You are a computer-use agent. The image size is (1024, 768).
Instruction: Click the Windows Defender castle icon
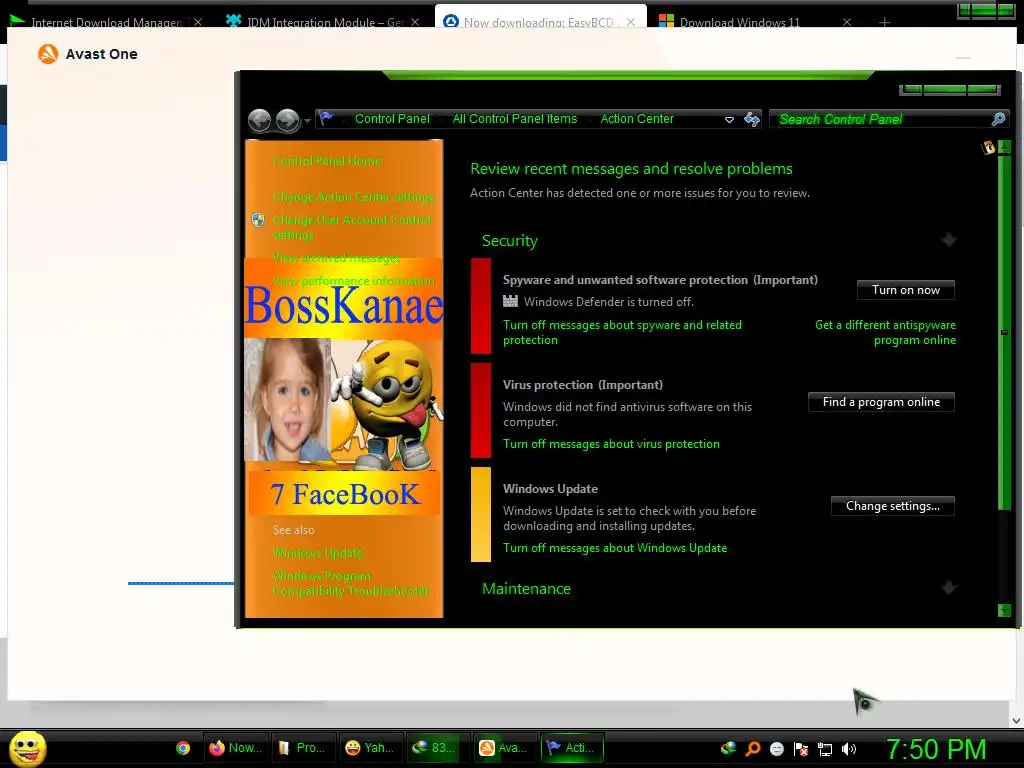click(x=510, y=301)
